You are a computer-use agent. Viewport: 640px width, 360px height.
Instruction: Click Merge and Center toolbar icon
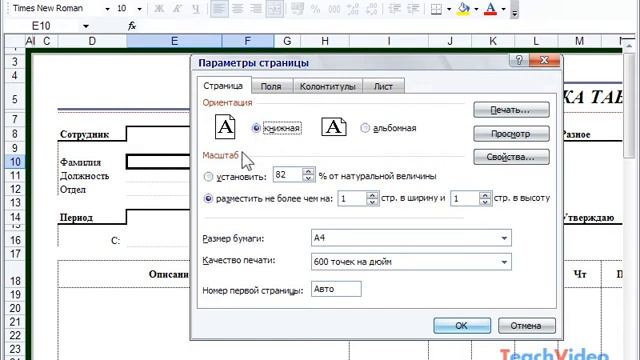point(275,9)
